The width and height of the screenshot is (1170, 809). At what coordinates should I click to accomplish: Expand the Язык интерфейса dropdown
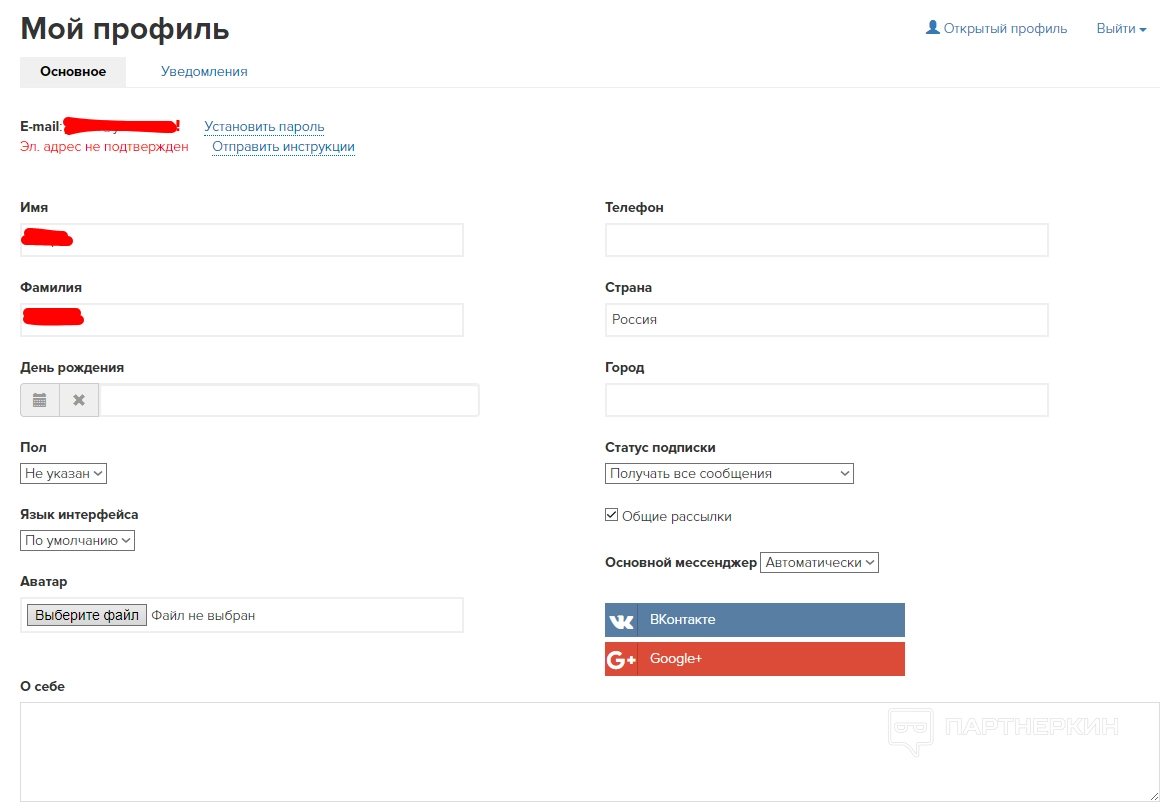click(77, 540)
